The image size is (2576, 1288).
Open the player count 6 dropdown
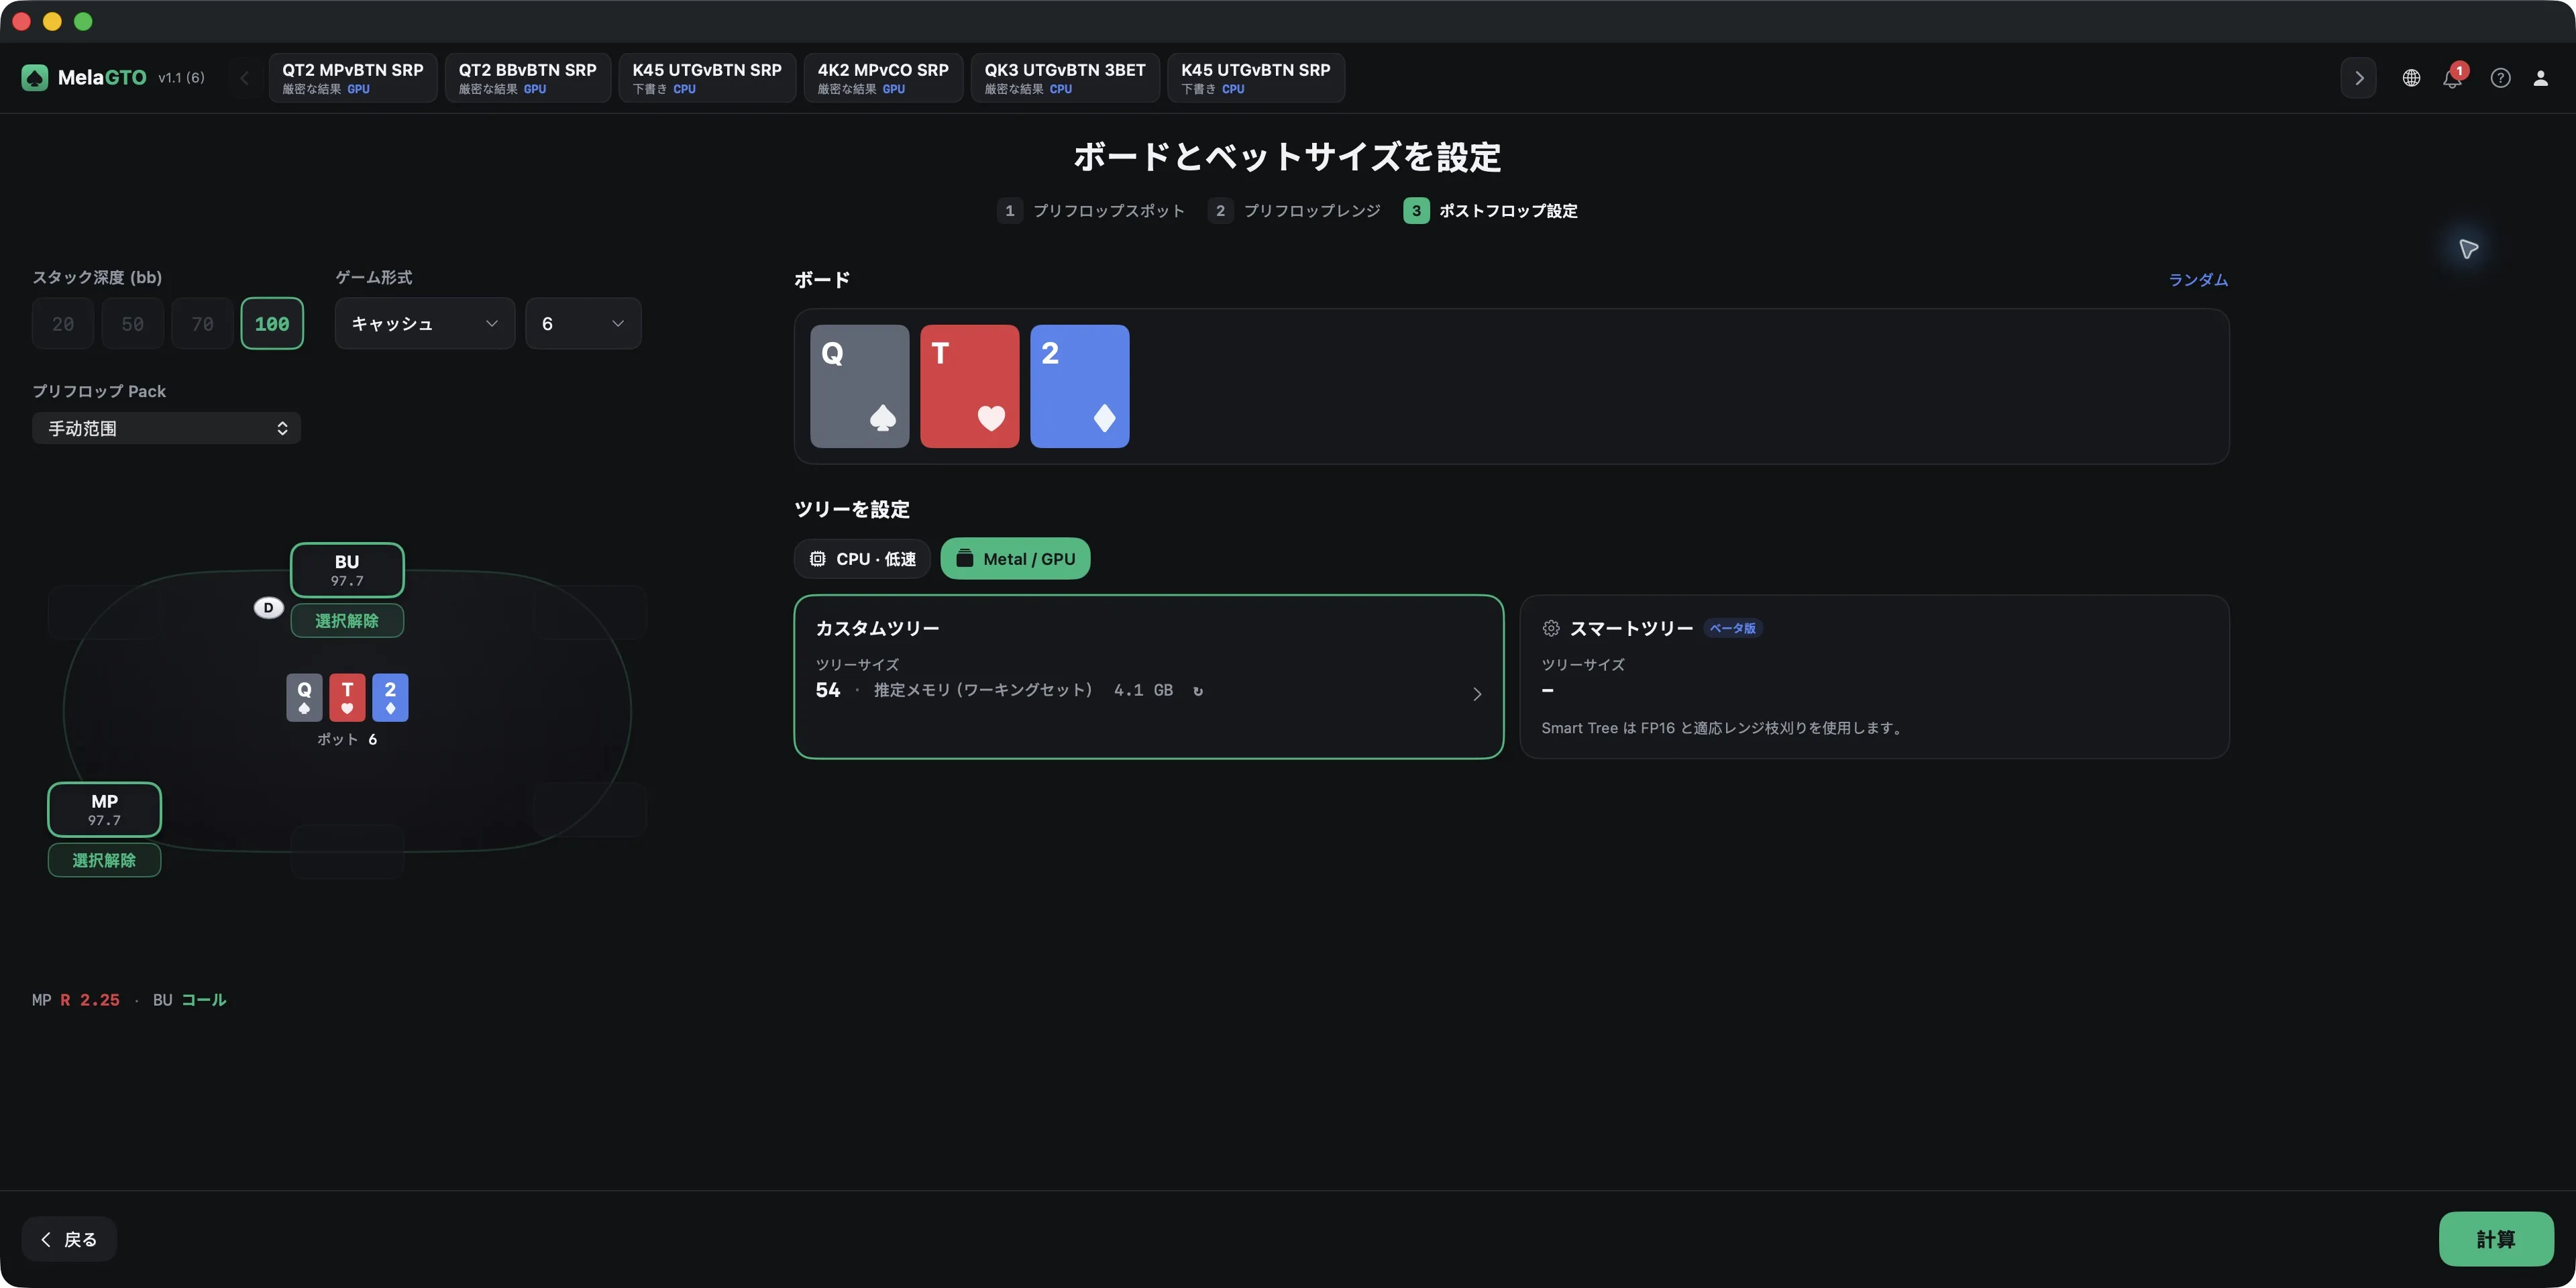click(583, 324)
